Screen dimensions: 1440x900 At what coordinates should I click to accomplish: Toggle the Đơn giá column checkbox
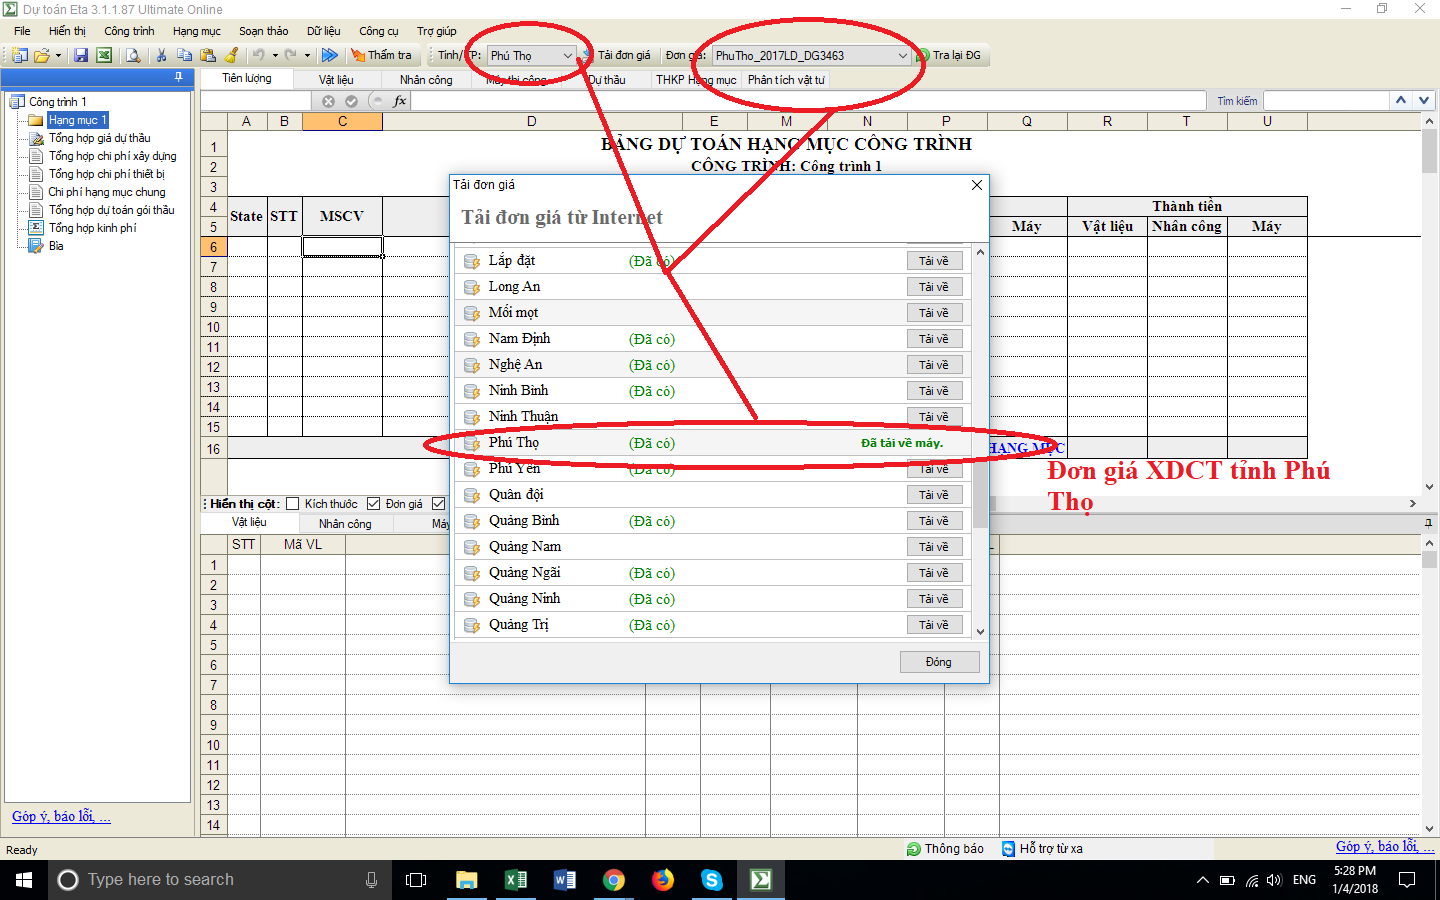point(374,504)
